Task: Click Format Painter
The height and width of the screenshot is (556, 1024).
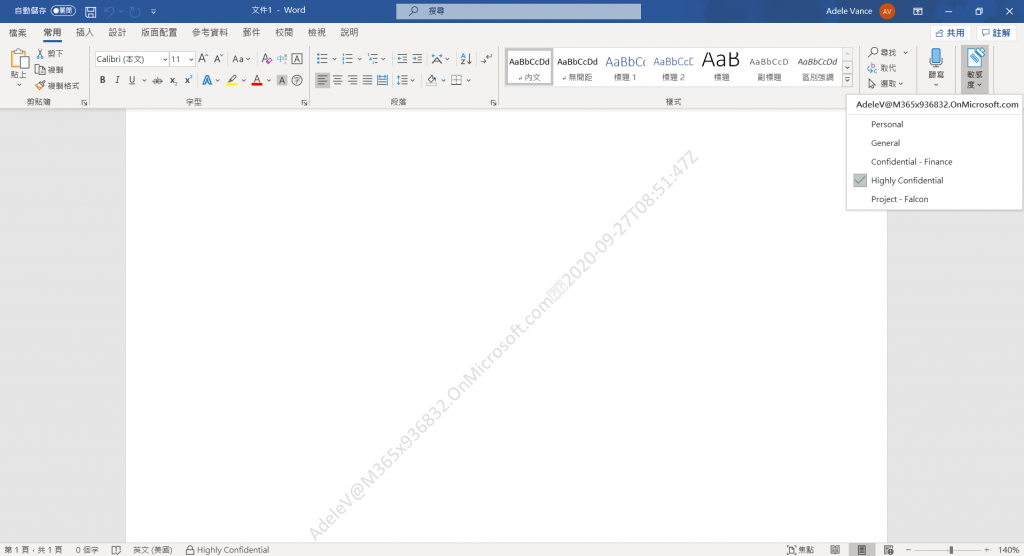Action: 57,86
